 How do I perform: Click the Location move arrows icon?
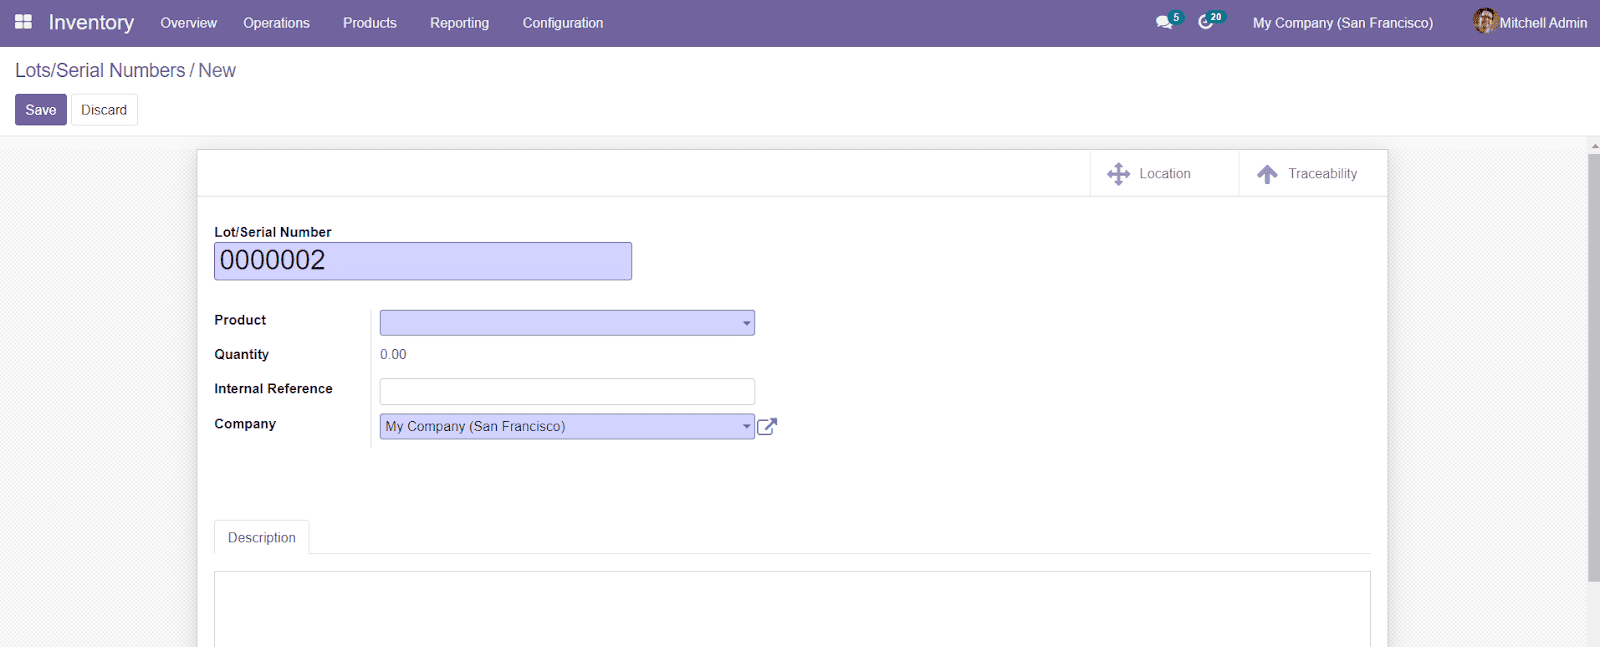pyautogui.click(x=1118, y=174)
